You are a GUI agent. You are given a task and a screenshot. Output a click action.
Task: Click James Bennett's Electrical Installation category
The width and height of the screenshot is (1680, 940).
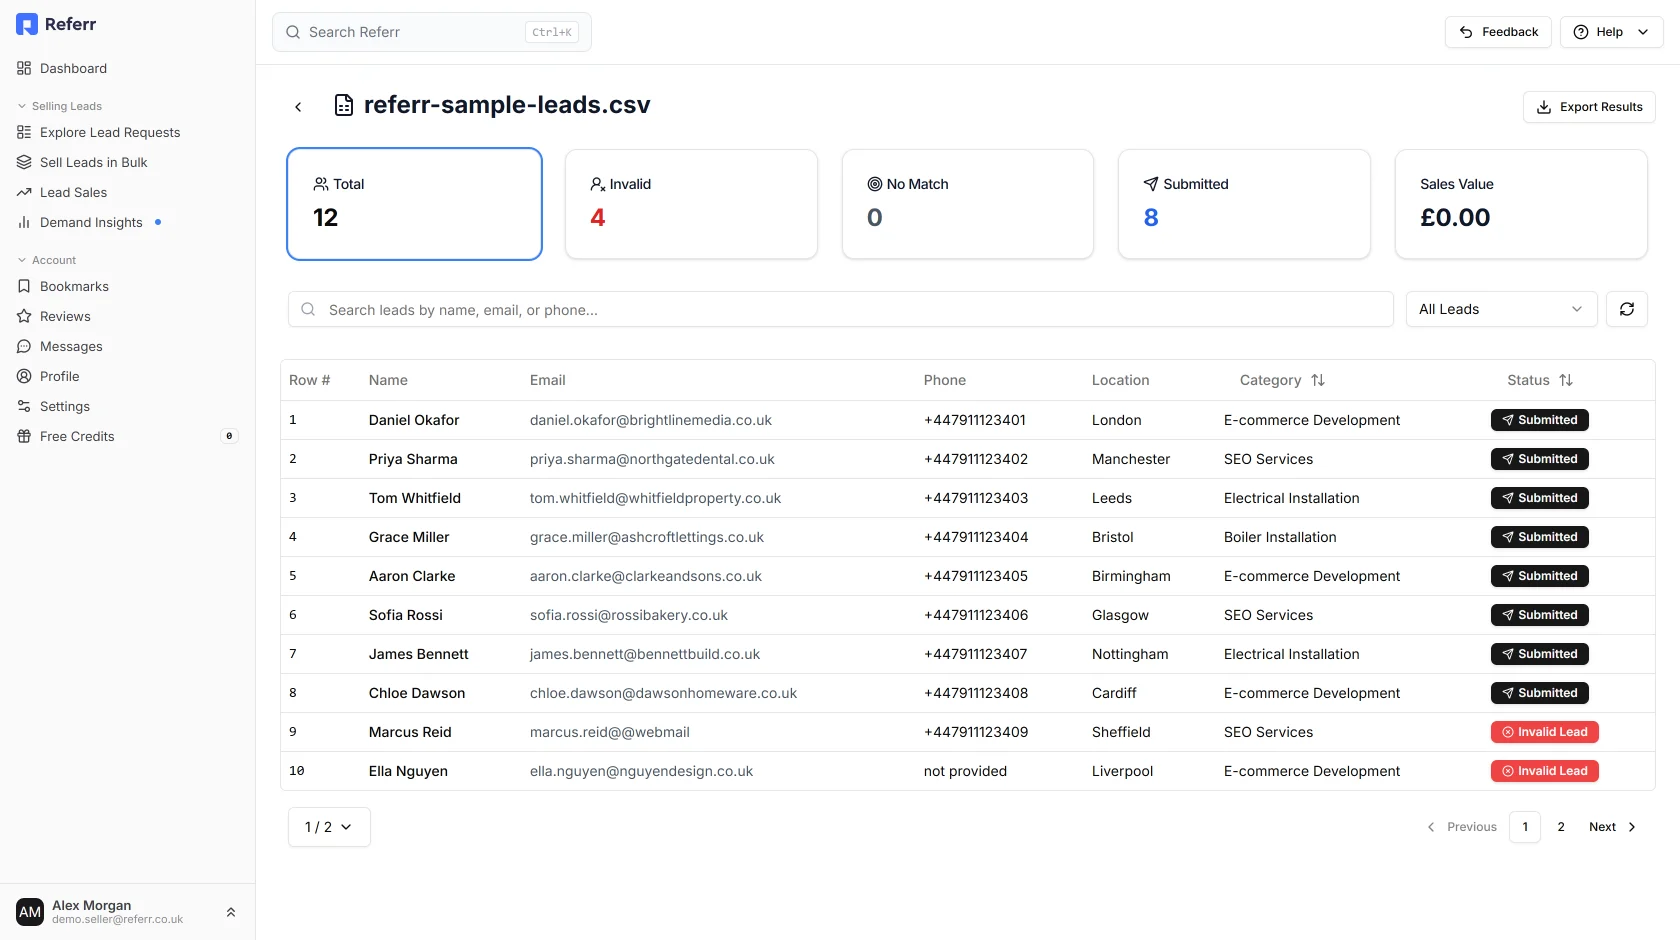click(1291, 654)
